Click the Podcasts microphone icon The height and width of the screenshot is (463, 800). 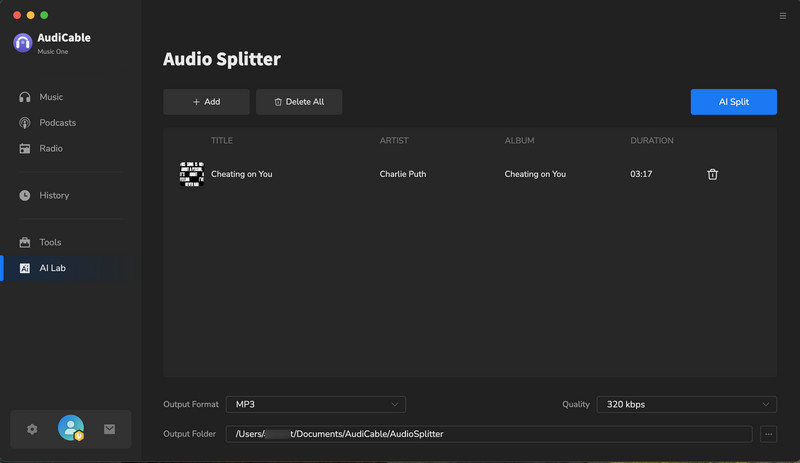point(24,123)
